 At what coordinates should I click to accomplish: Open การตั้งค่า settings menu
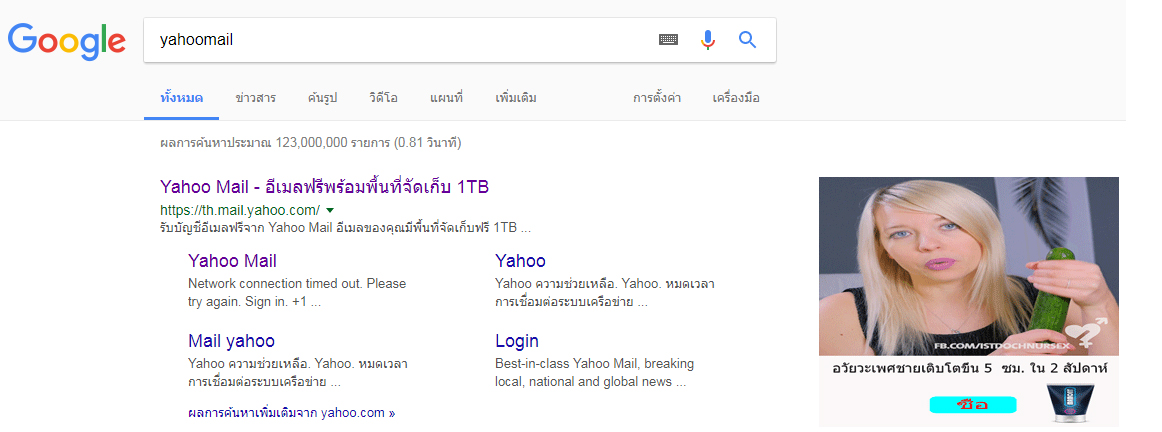(x=657, y=98)
